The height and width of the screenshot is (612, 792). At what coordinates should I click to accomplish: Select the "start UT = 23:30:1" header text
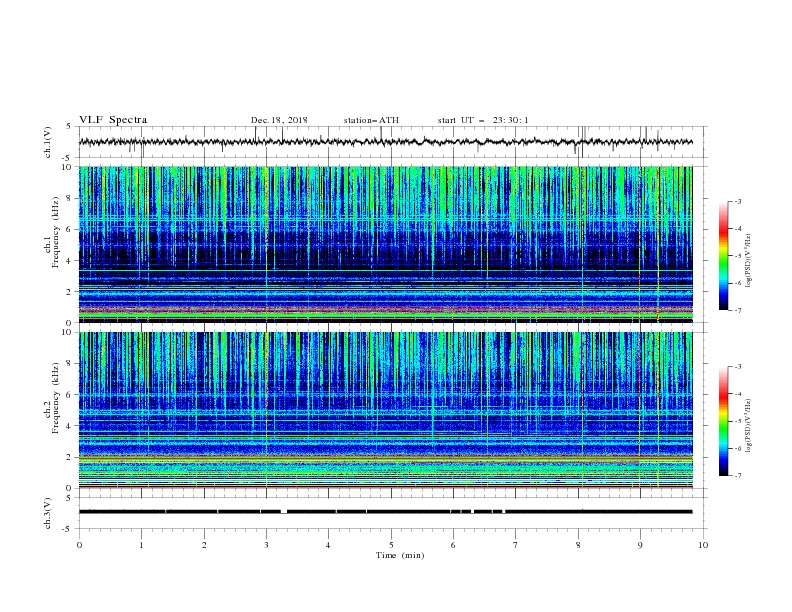tap(483, 120)
